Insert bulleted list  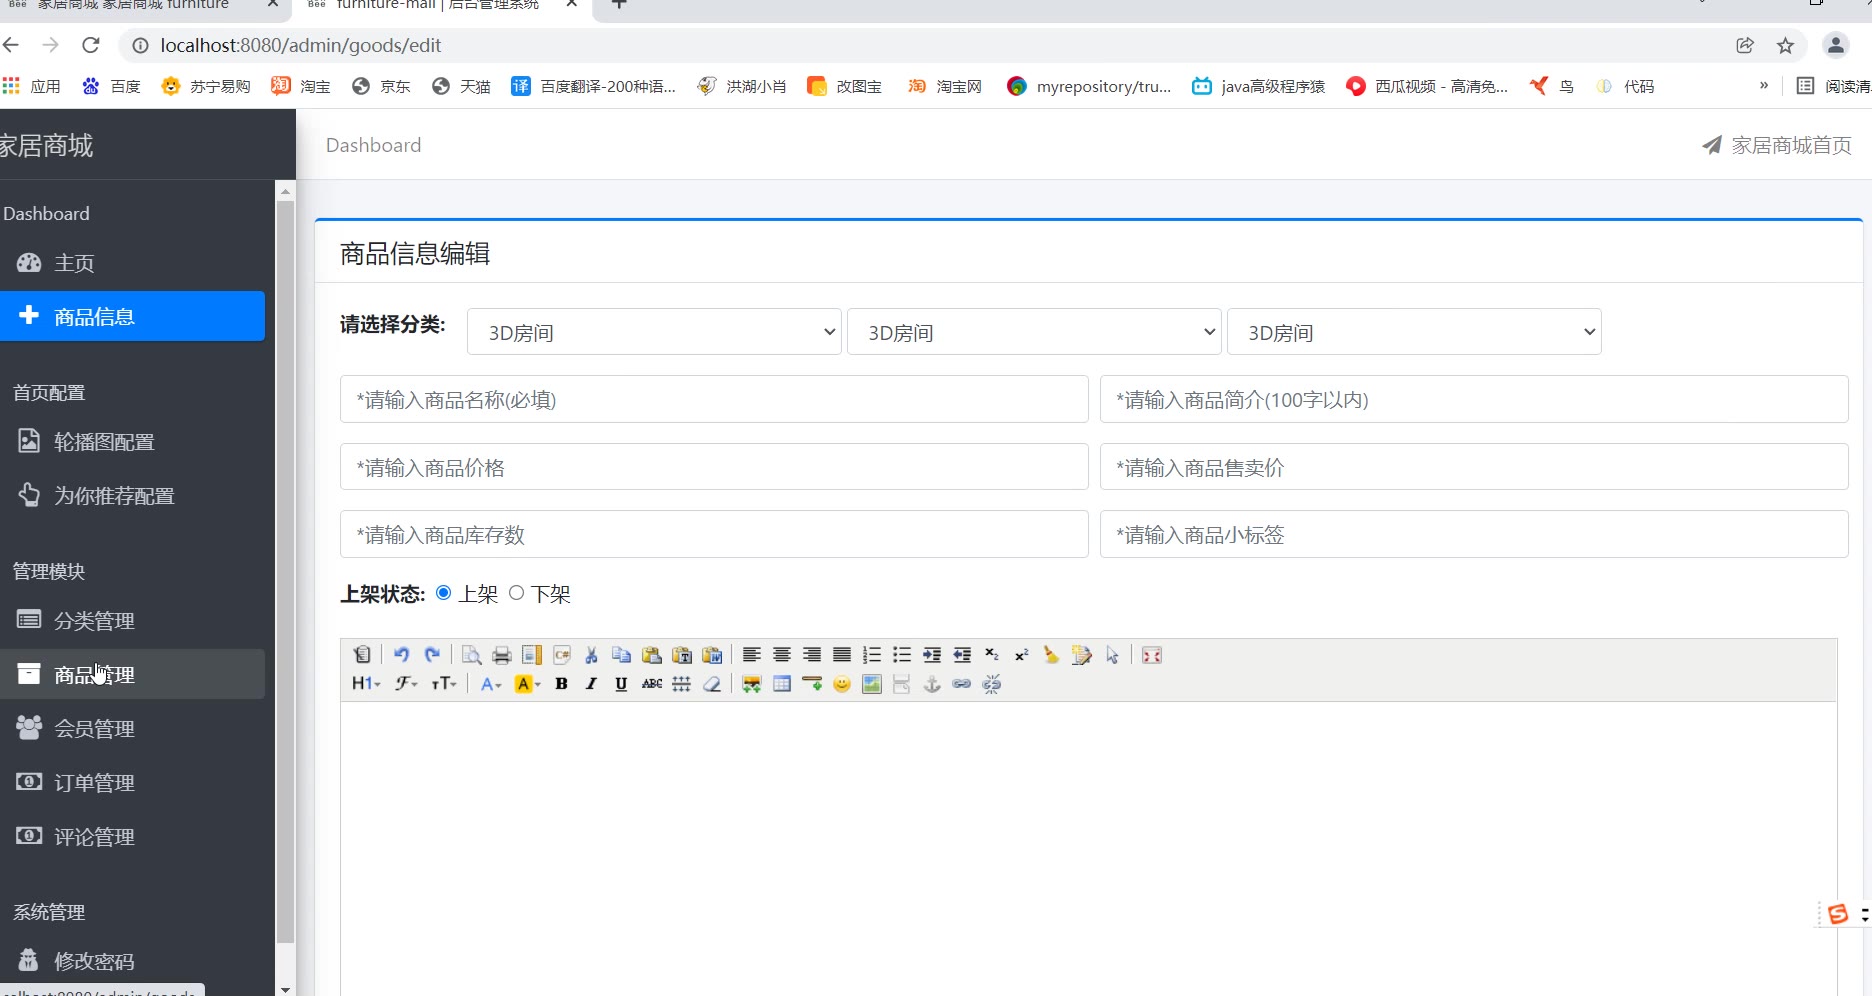click(902, 655)
